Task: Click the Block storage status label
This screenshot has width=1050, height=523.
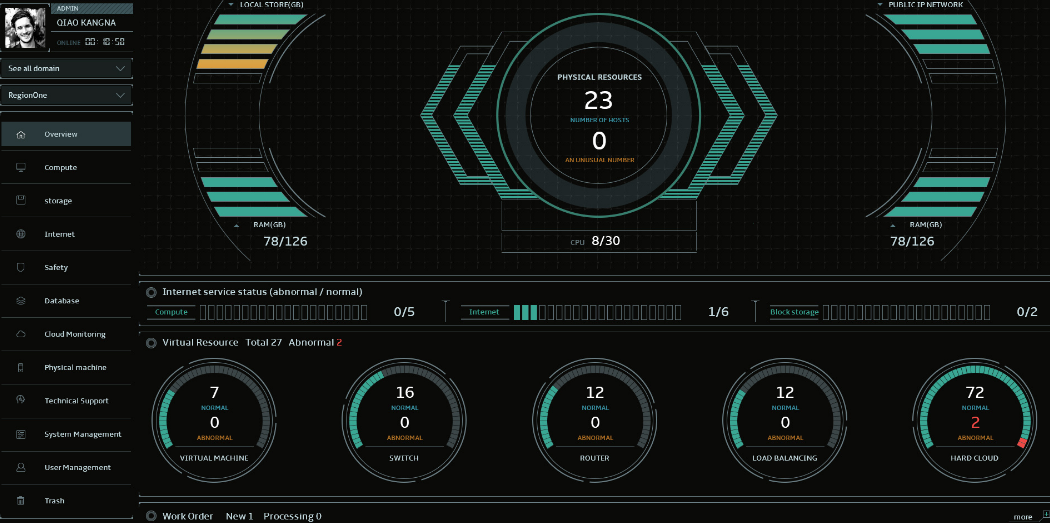Action: (794, 312)
